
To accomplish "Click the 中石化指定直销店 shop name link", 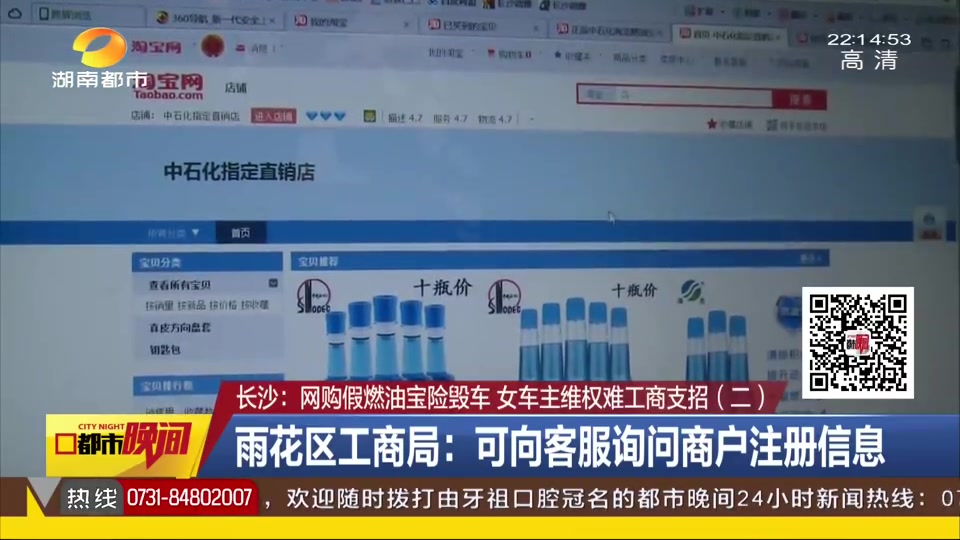I will point(201,116).
